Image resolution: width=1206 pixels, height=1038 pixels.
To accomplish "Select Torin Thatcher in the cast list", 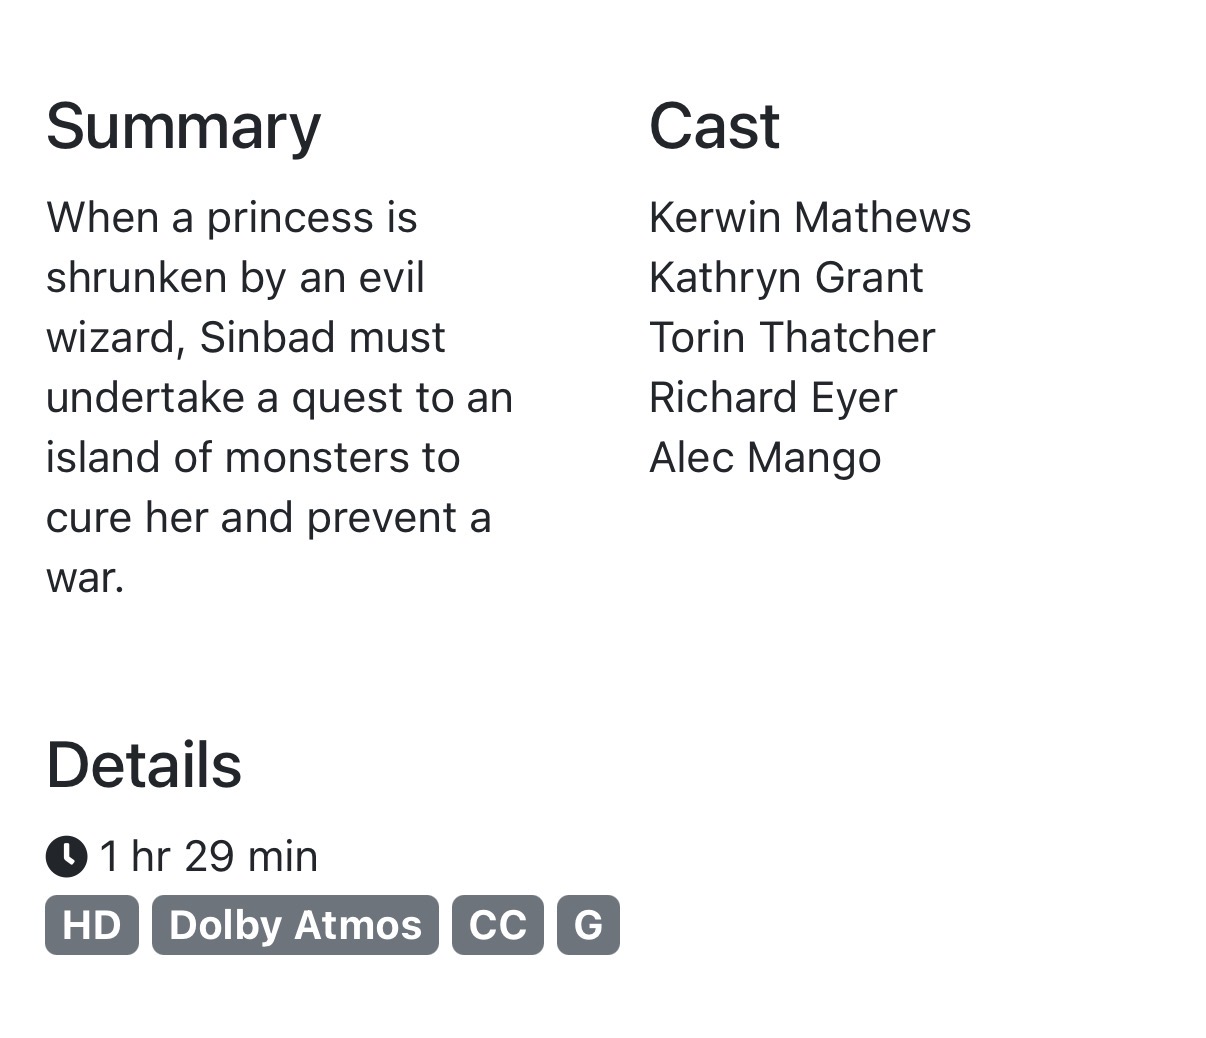I will coord(791,338).
